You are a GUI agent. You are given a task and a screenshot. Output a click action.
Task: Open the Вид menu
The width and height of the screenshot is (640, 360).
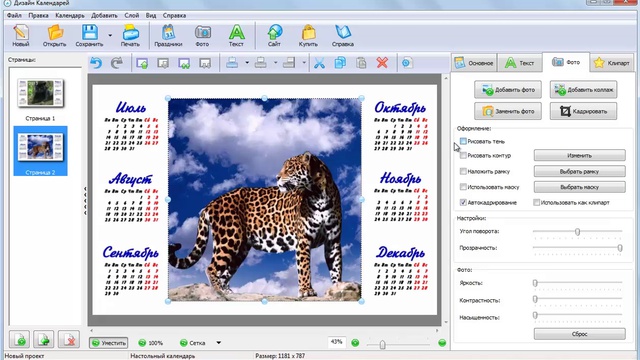pyautogui.click(x=151, y=16)
